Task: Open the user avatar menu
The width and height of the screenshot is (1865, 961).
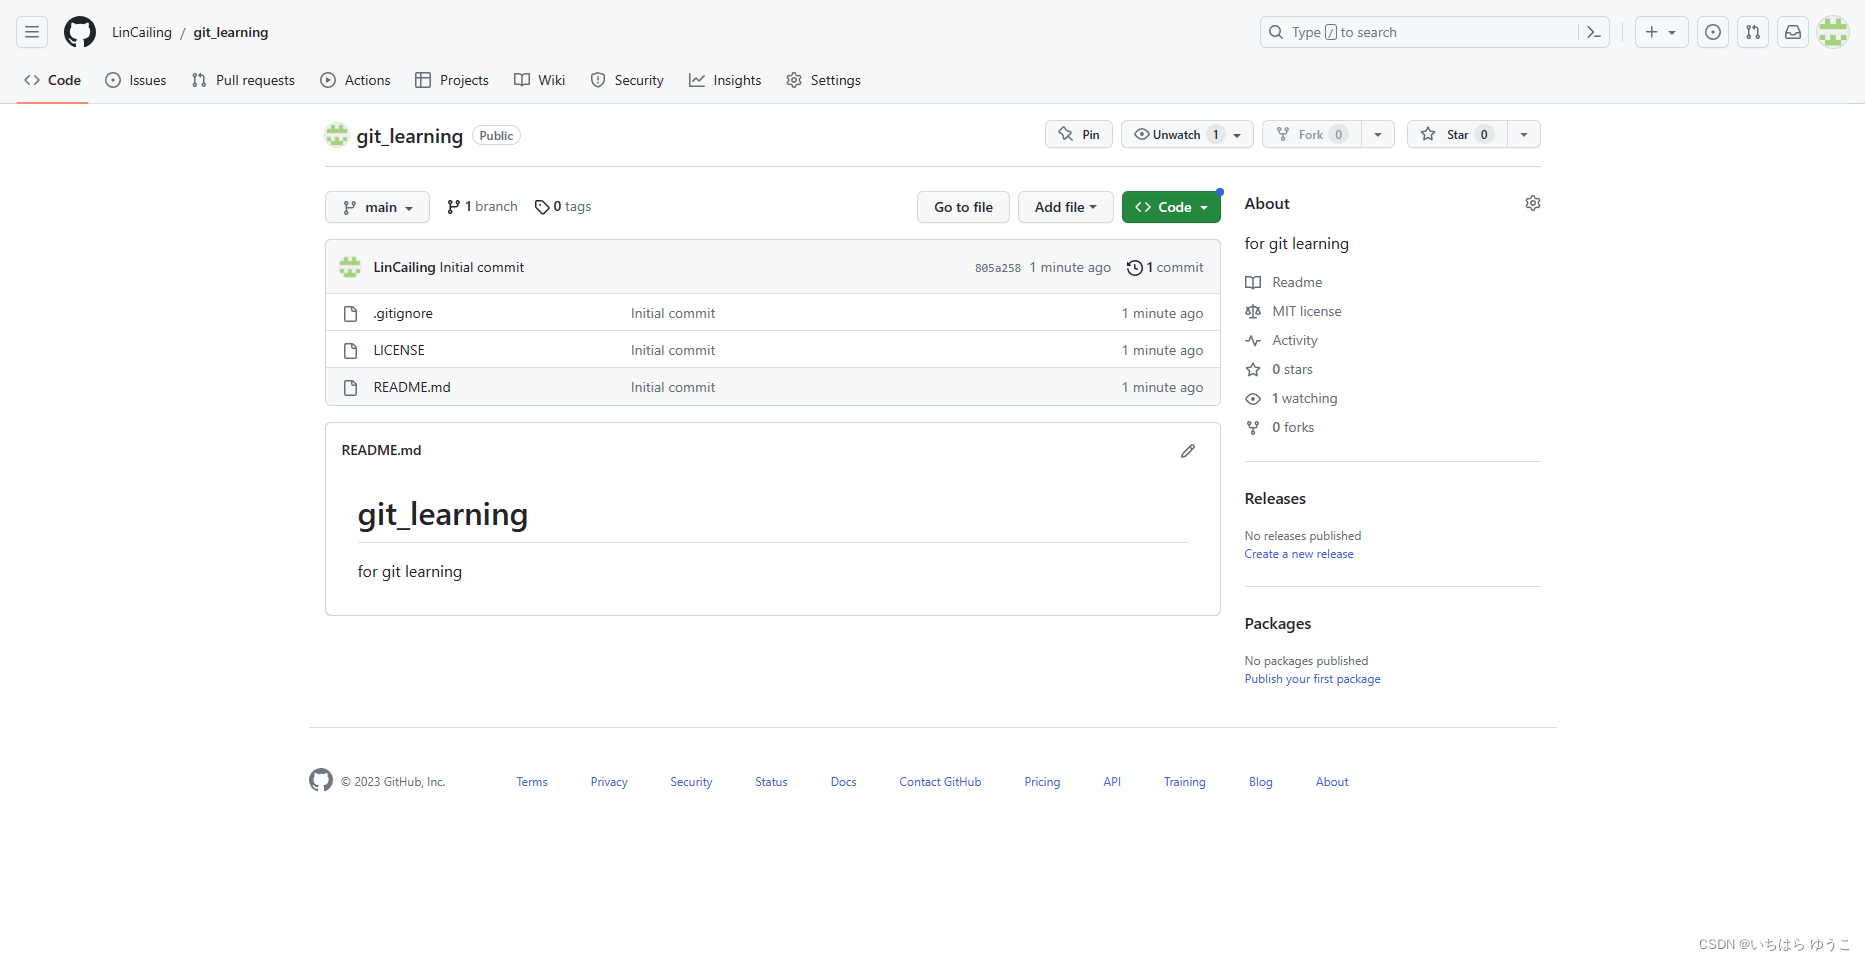Action: pyautogui.click(x=1833, y=32)
